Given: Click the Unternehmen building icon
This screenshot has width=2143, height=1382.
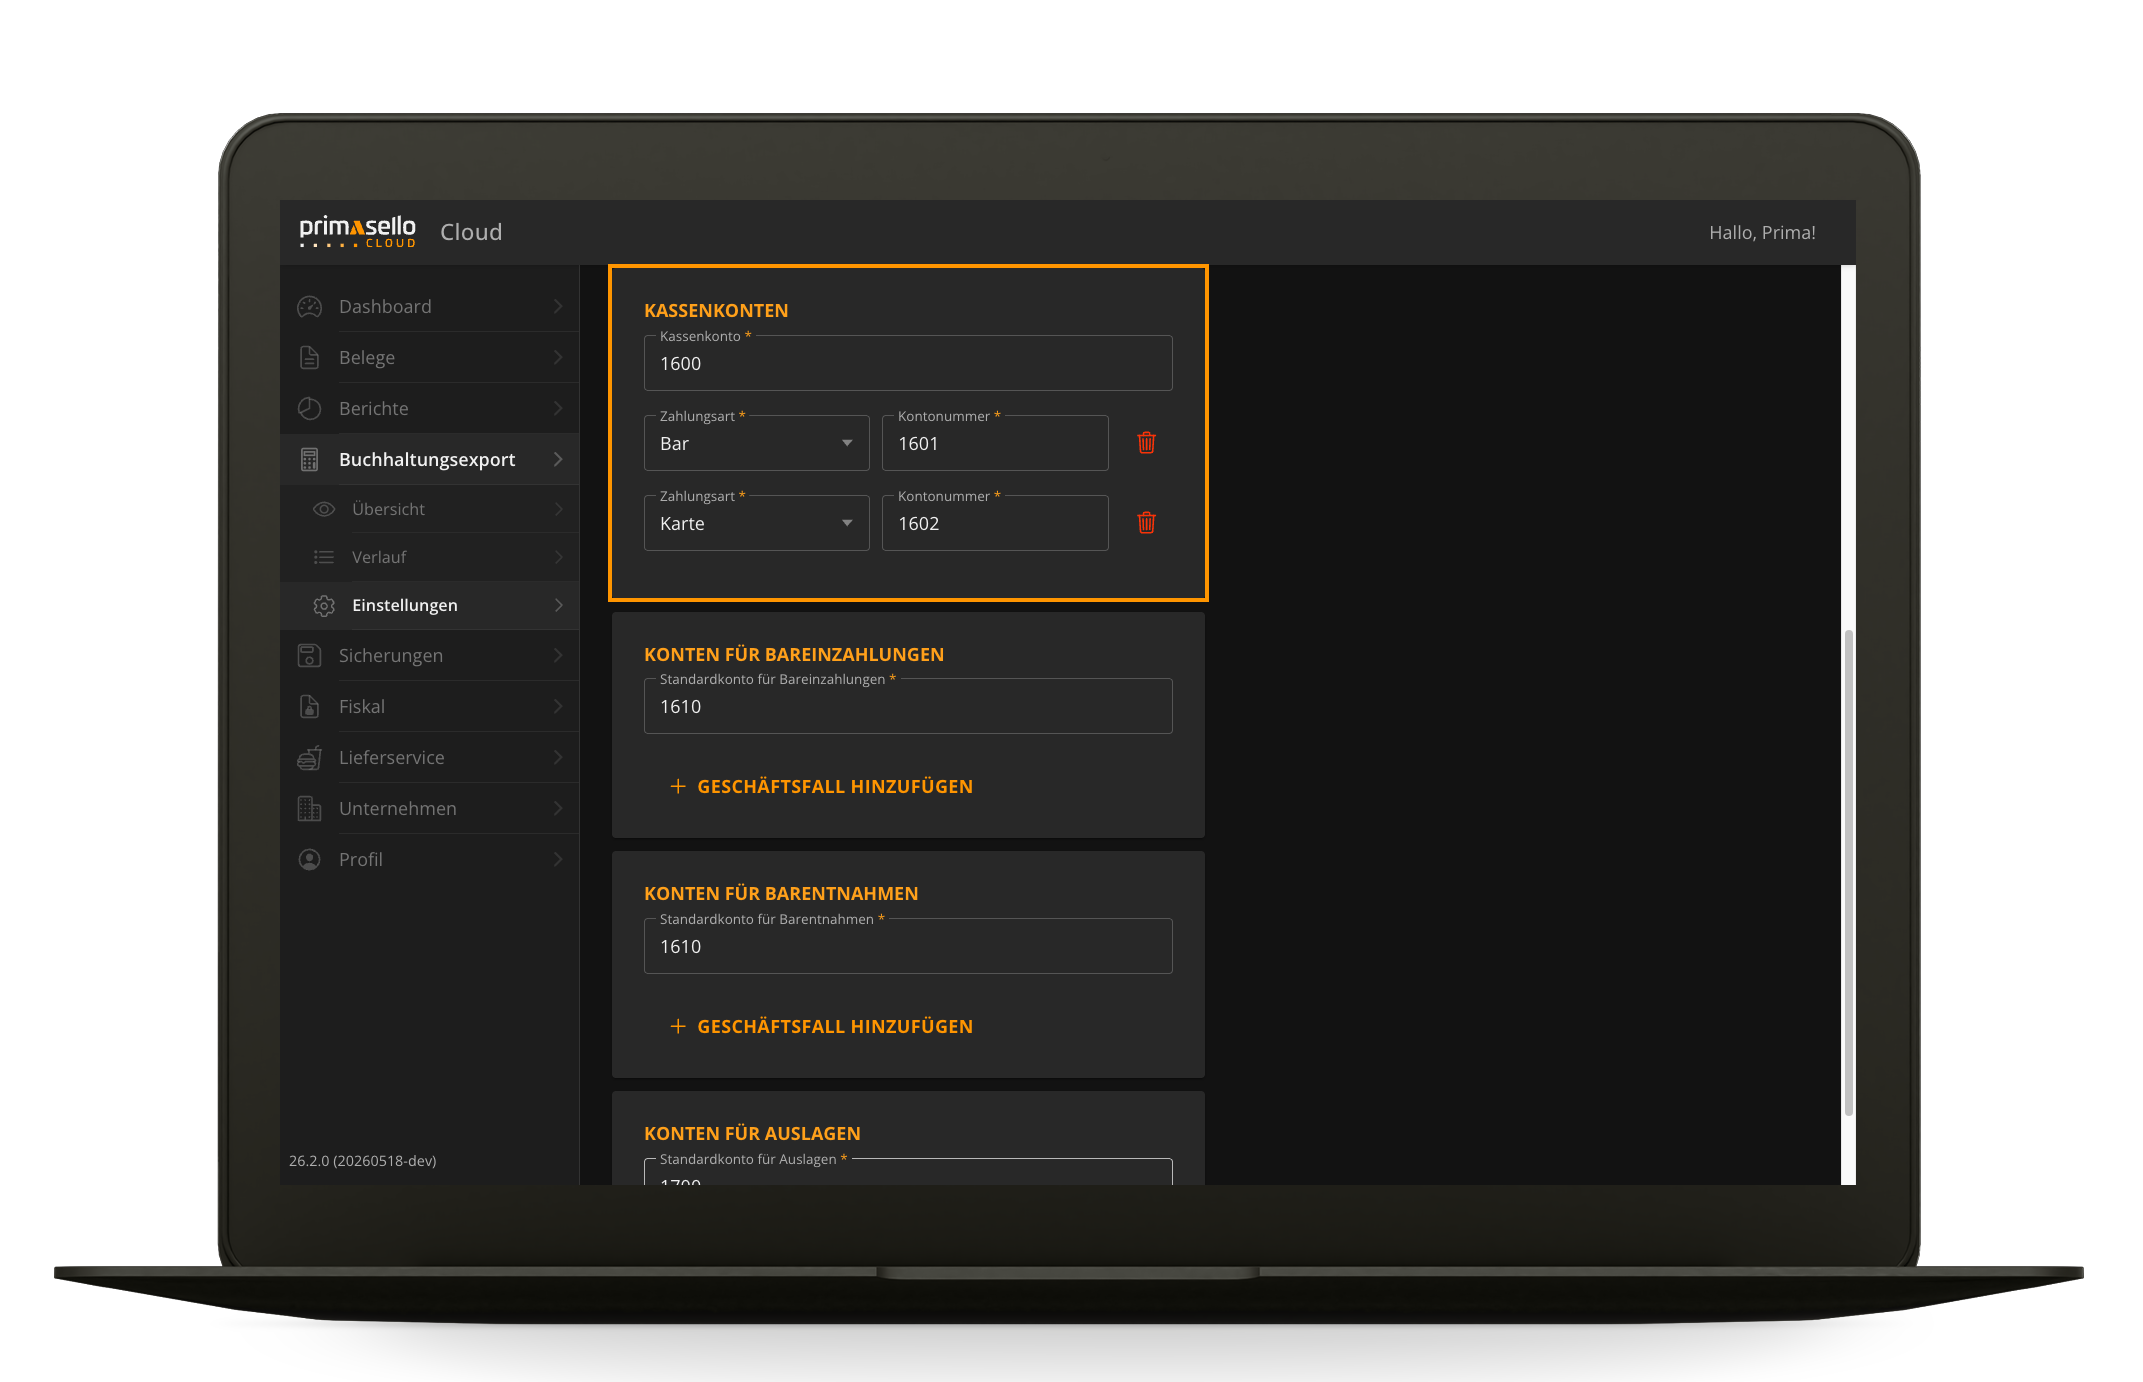Looking at the screenshot, I should coord(310,809).
